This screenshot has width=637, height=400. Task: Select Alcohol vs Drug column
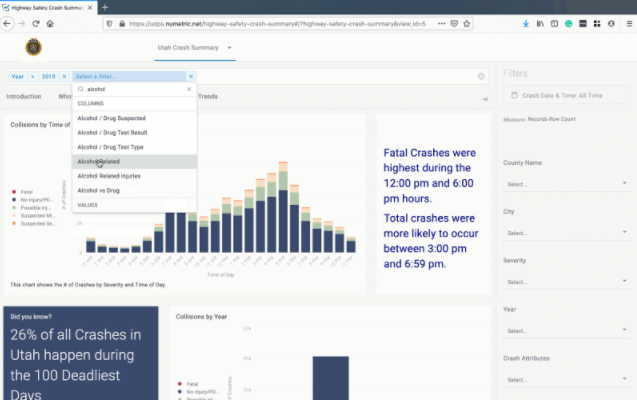coord(134,190)
